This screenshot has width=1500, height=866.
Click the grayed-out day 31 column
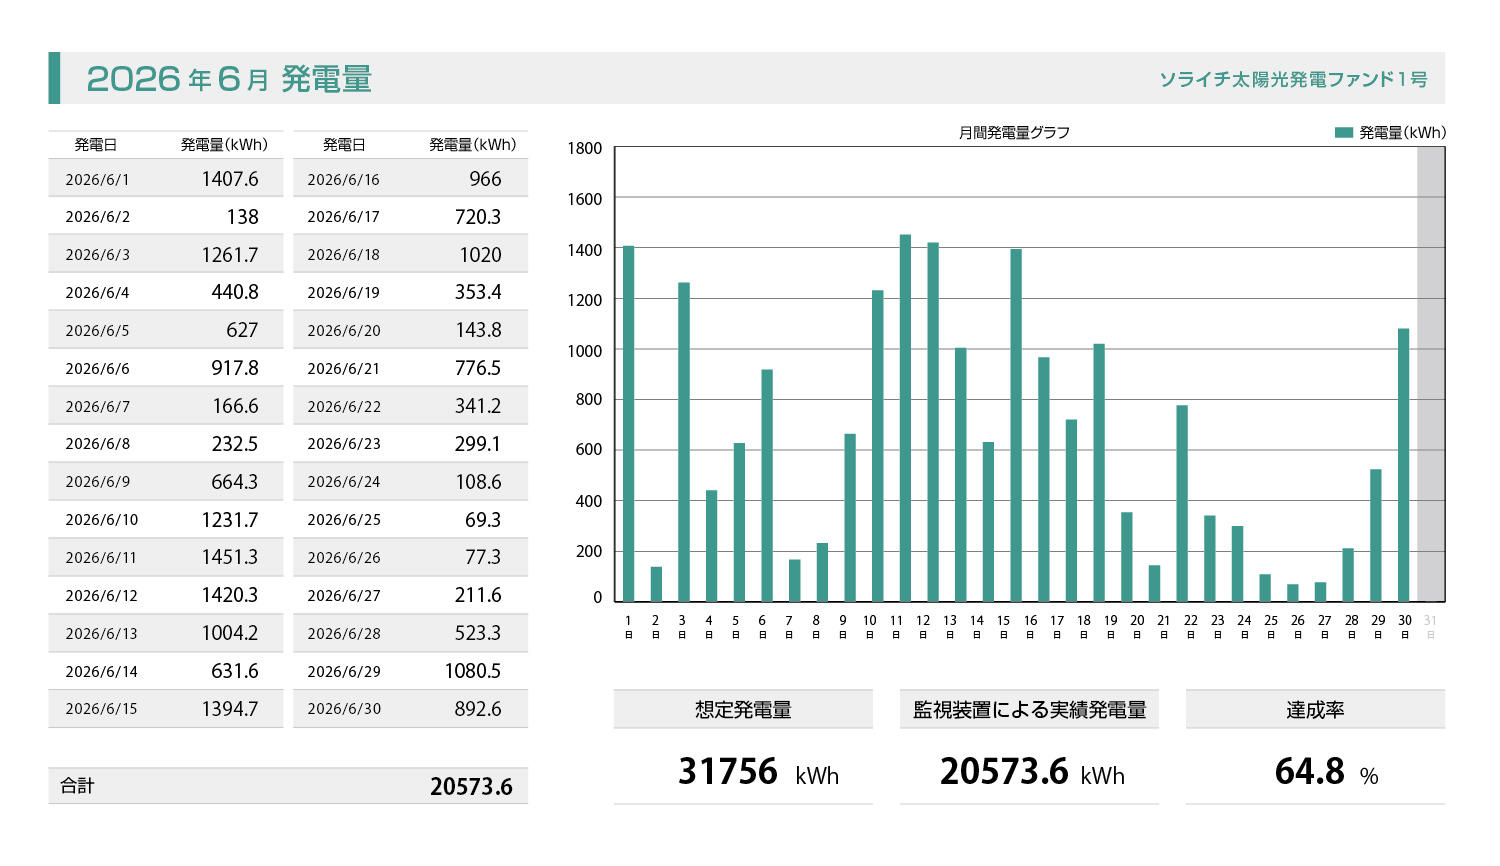point(1431,374)
